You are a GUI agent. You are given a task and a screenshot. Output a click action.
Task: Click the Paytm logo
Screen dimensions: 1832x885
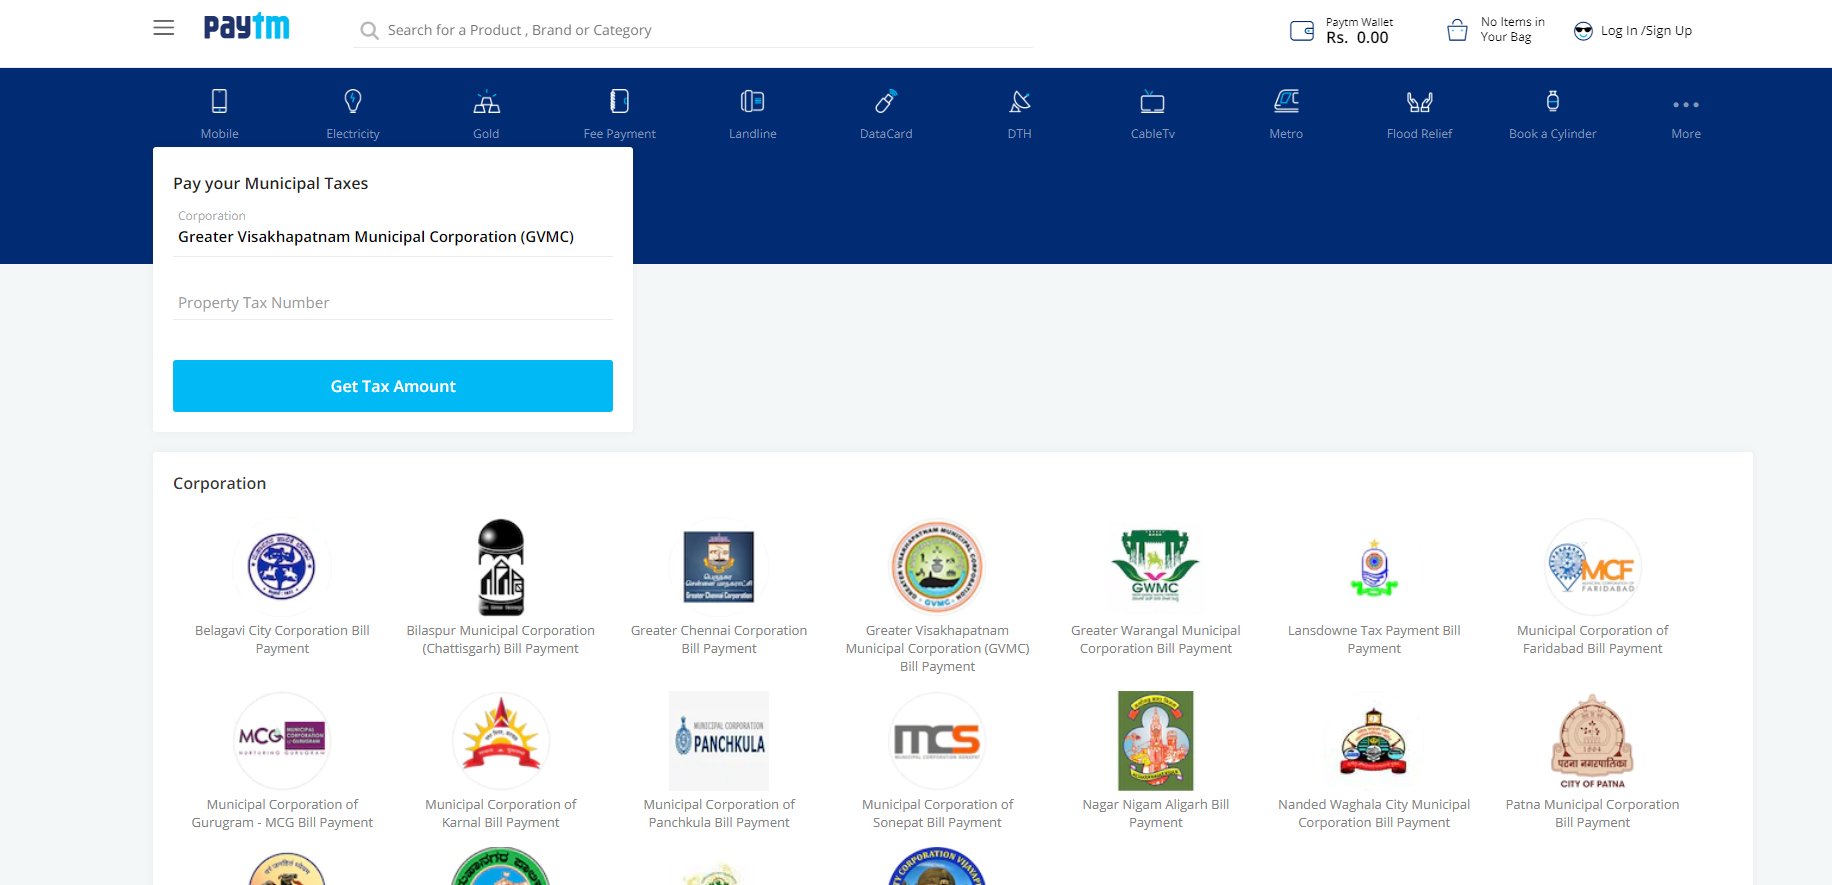coord(246,26)
